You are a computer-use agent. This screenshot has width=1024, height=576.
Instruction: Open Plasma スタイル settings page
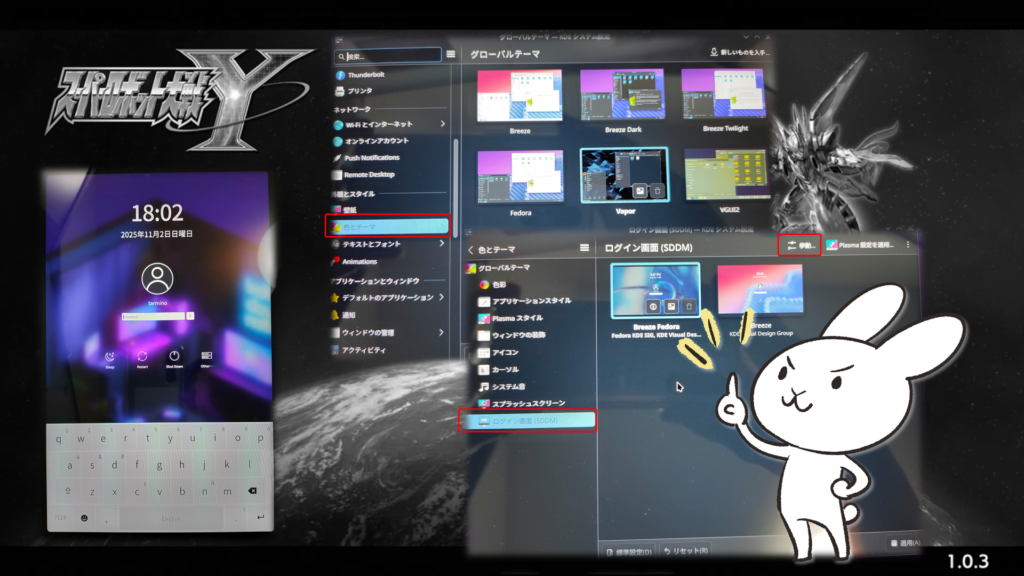[516, 318]
